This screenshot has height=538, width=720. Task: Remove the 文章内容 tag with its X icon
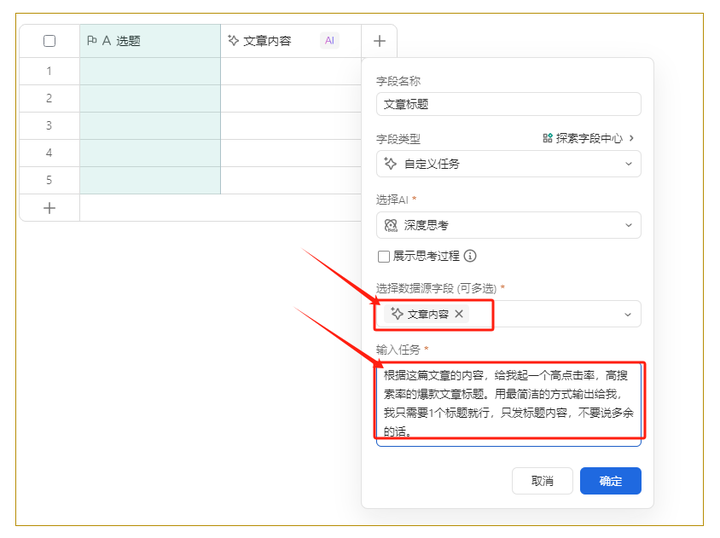pos(459,314)
